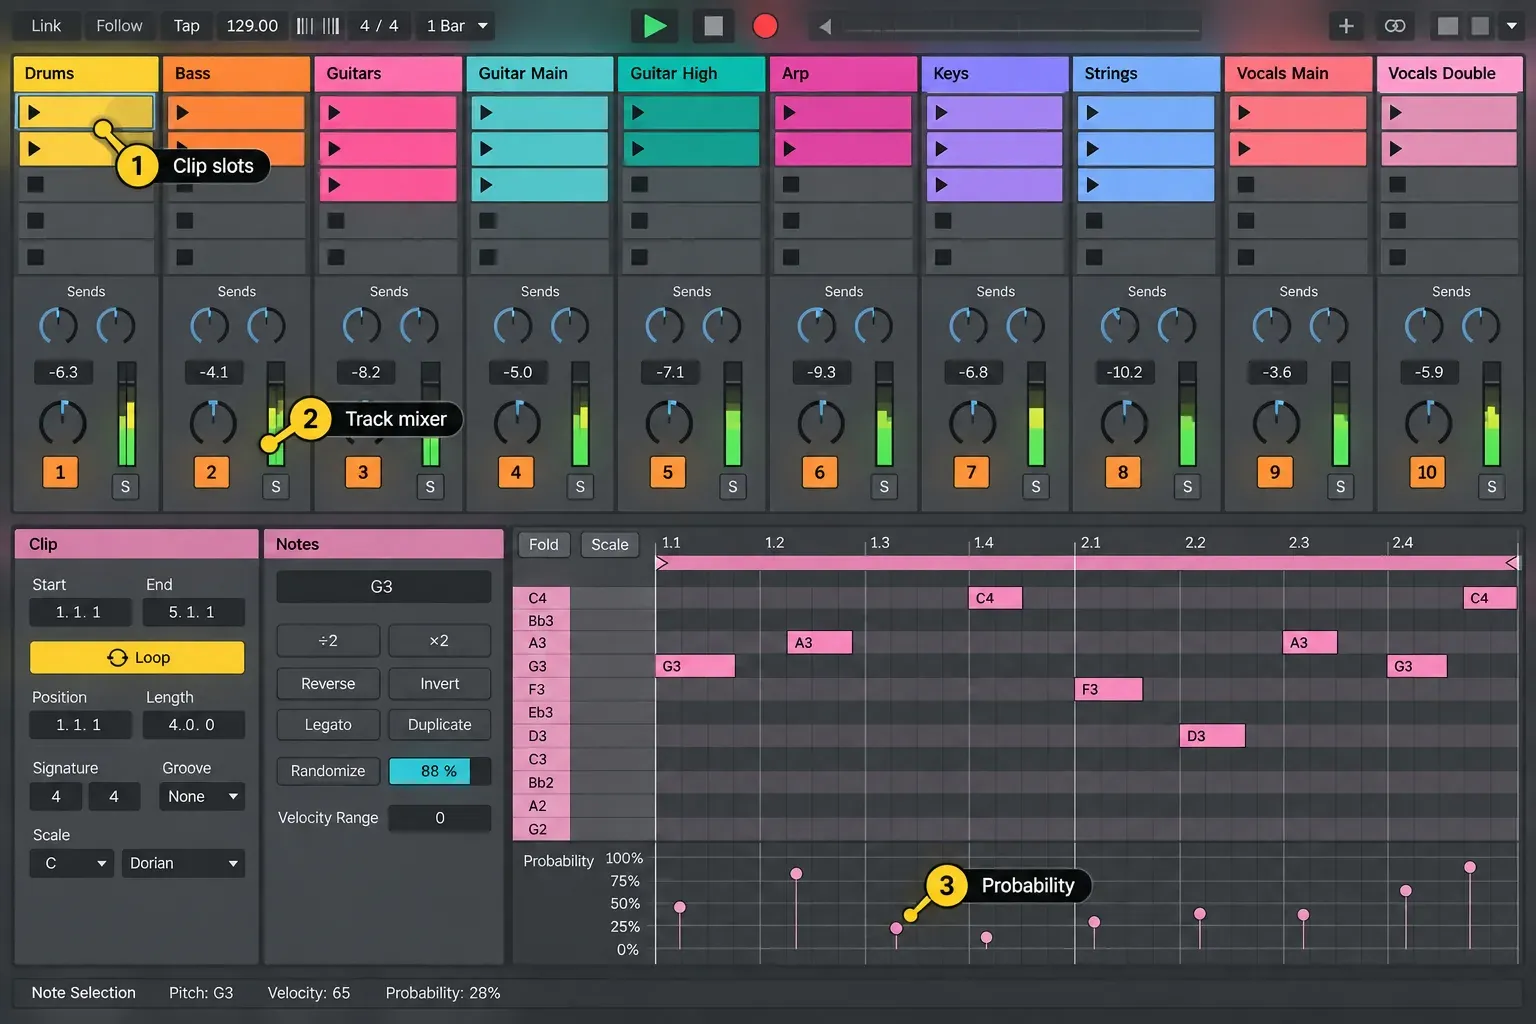Click the Invert notes button
This screenshot has height=1024, width=1536.
[x=440, y=684]
